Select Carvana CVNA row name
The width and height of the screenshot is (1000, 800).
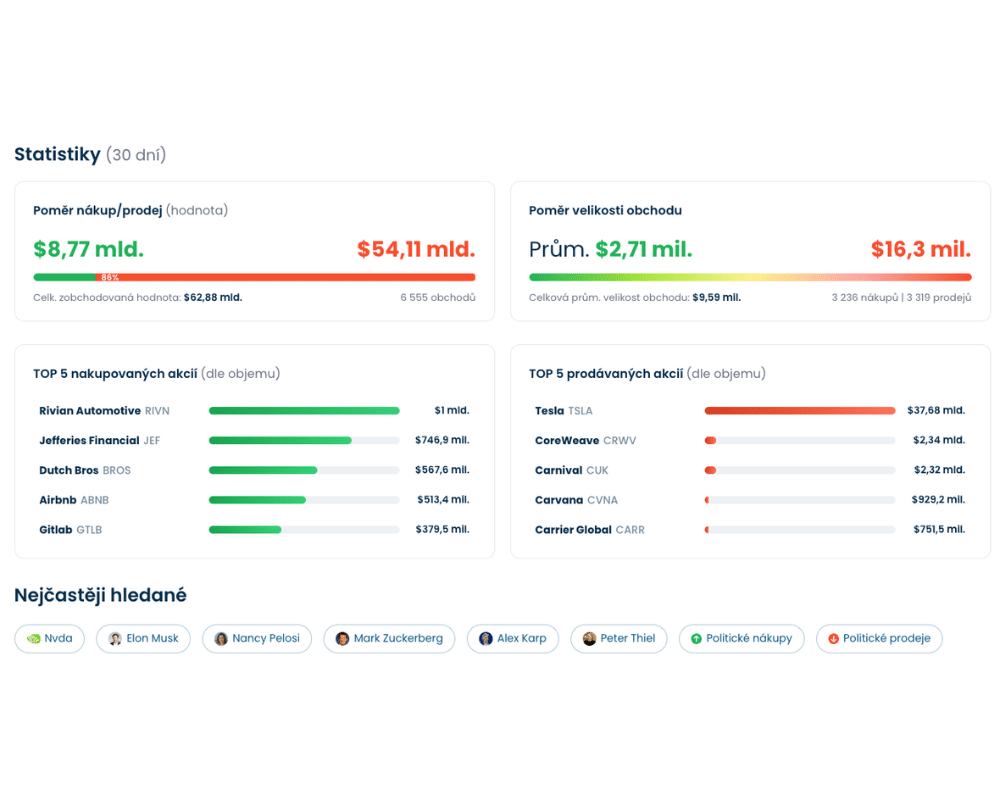[576, 500]
